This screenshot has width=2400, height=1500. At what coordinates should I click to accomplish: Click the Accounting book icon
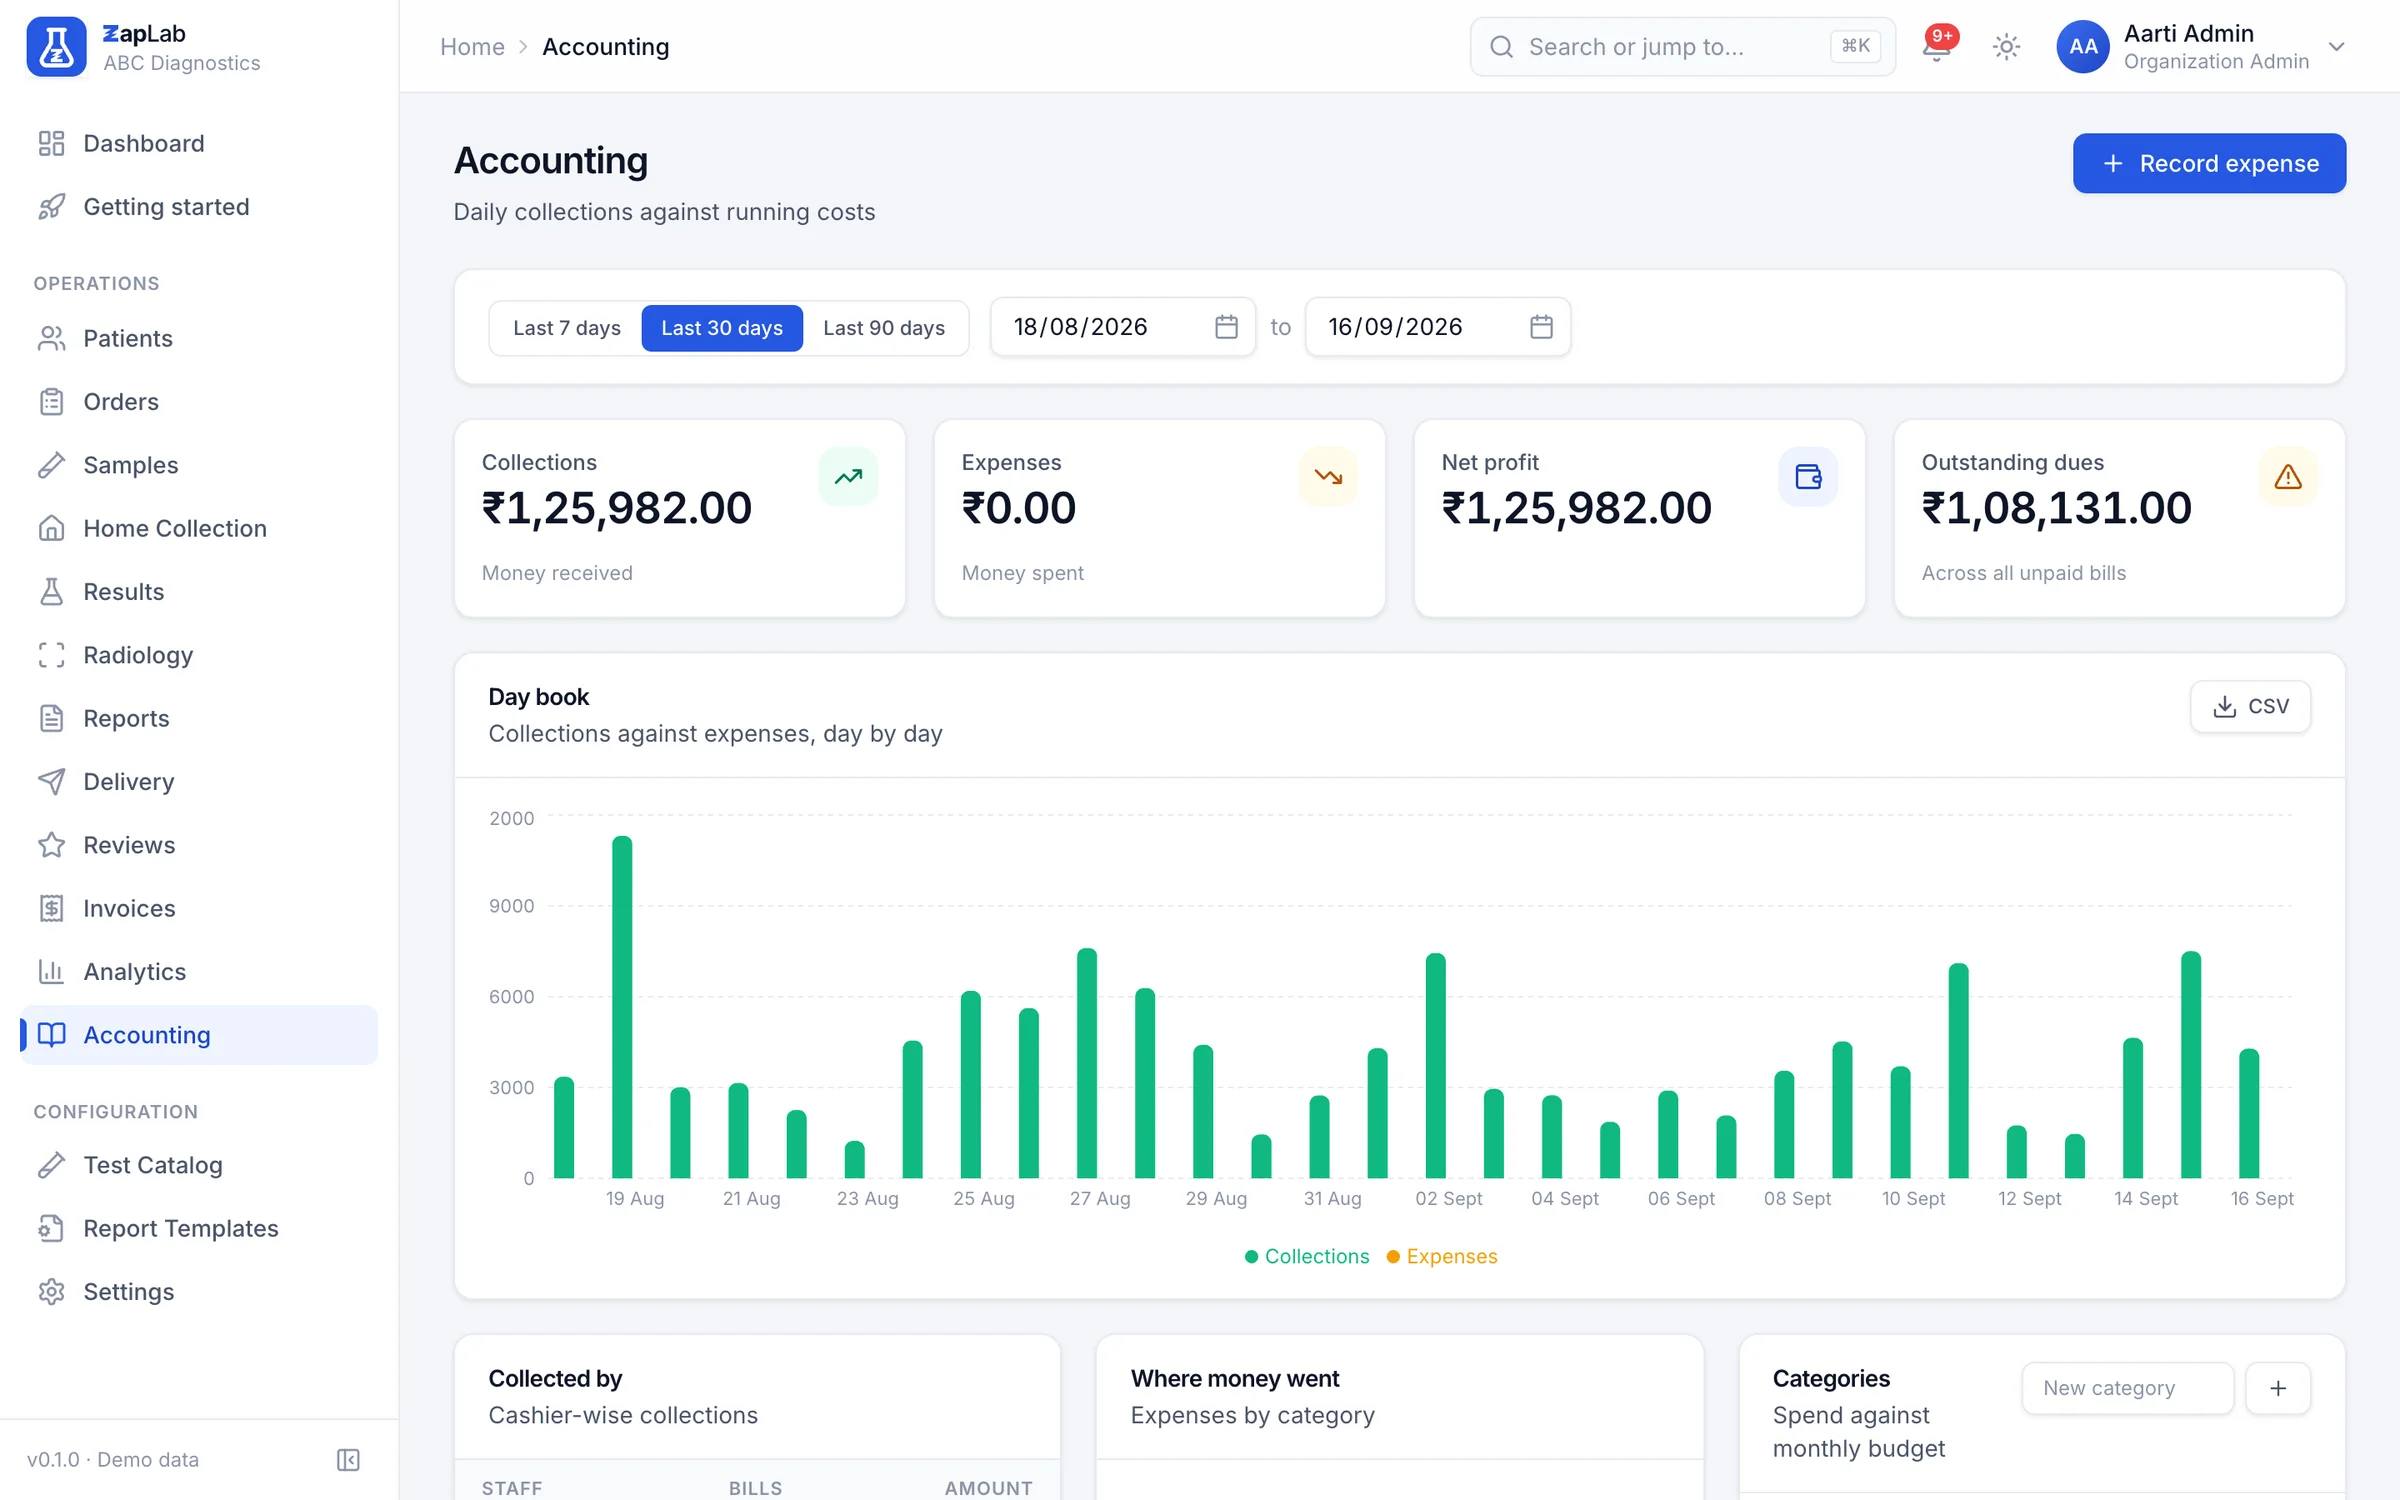(x=51, y=1035)
